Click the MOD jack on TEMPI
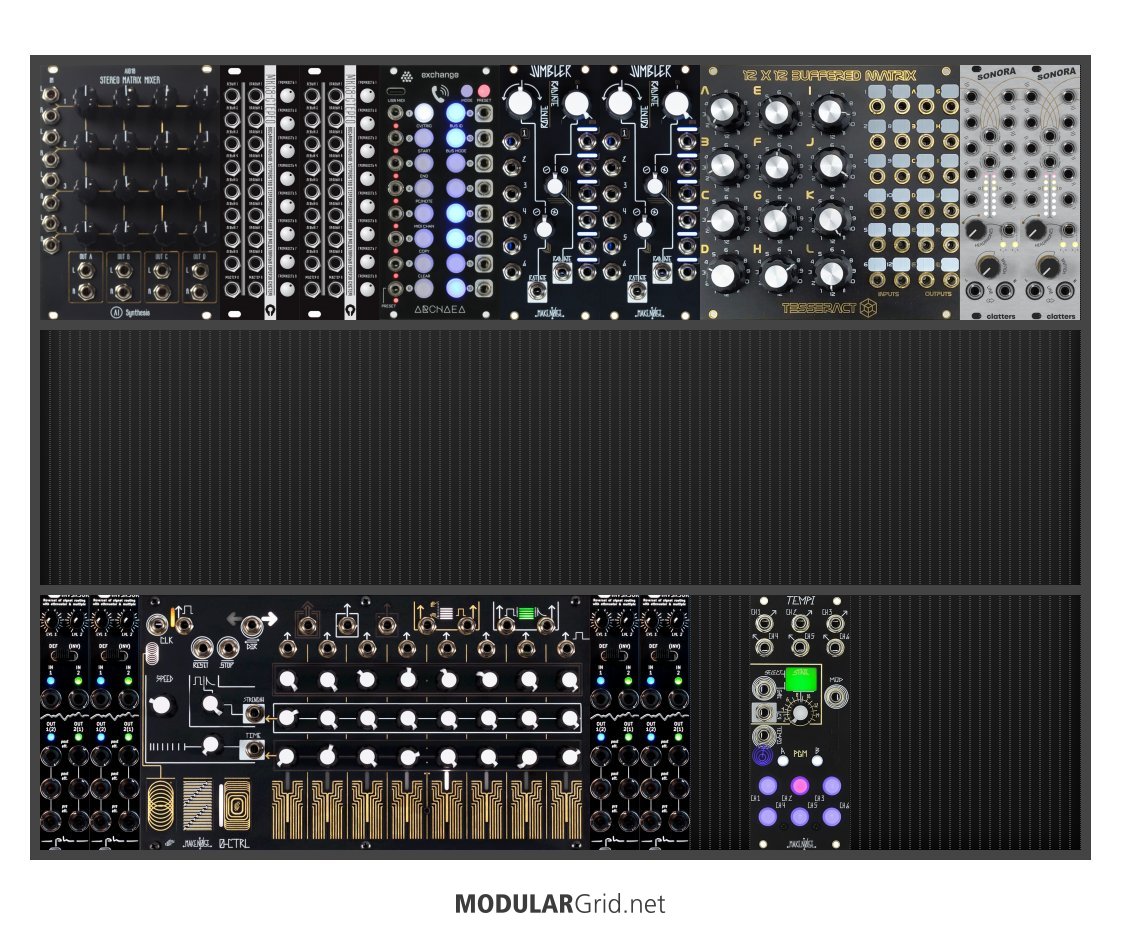This screenshot has height=925, width=1121. (x=834, y=696)
